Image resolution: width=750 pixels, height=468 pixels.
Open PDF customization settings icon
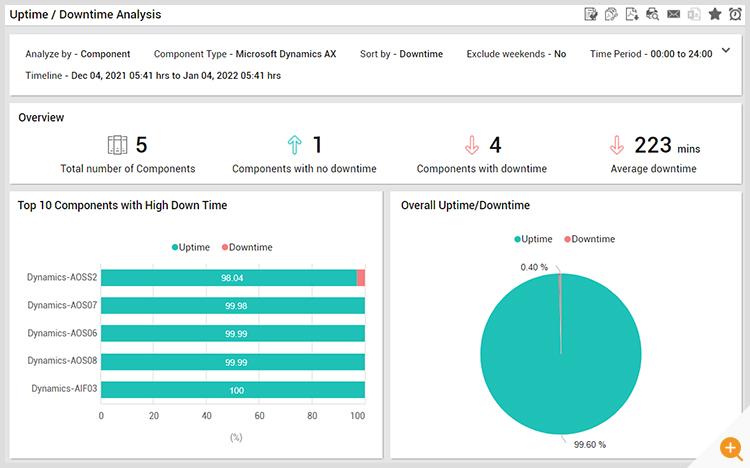(611, 14)
